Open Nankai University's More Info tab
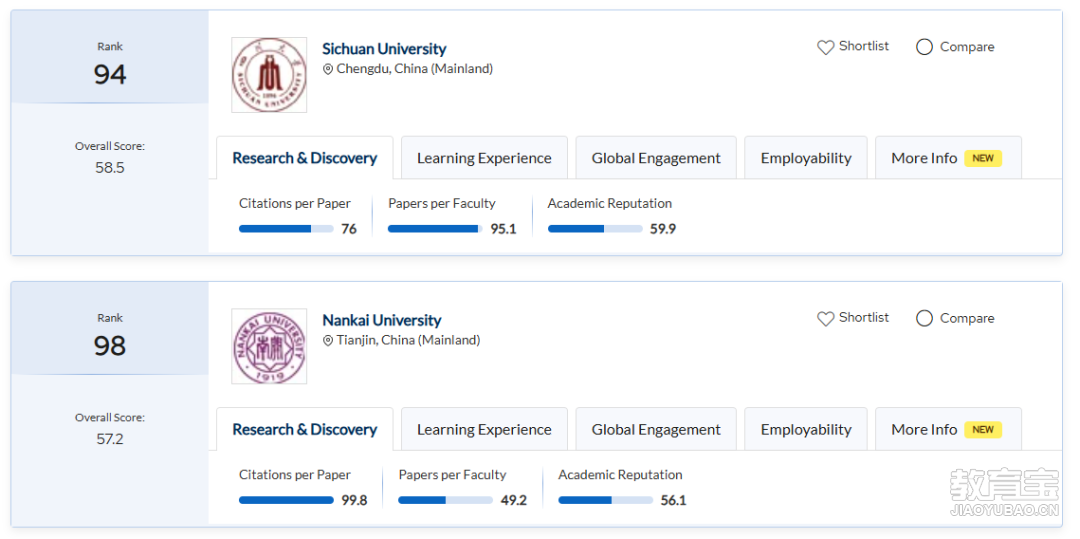The width and height of the screenshot is (1080, 539). click(x=948, y=429)
